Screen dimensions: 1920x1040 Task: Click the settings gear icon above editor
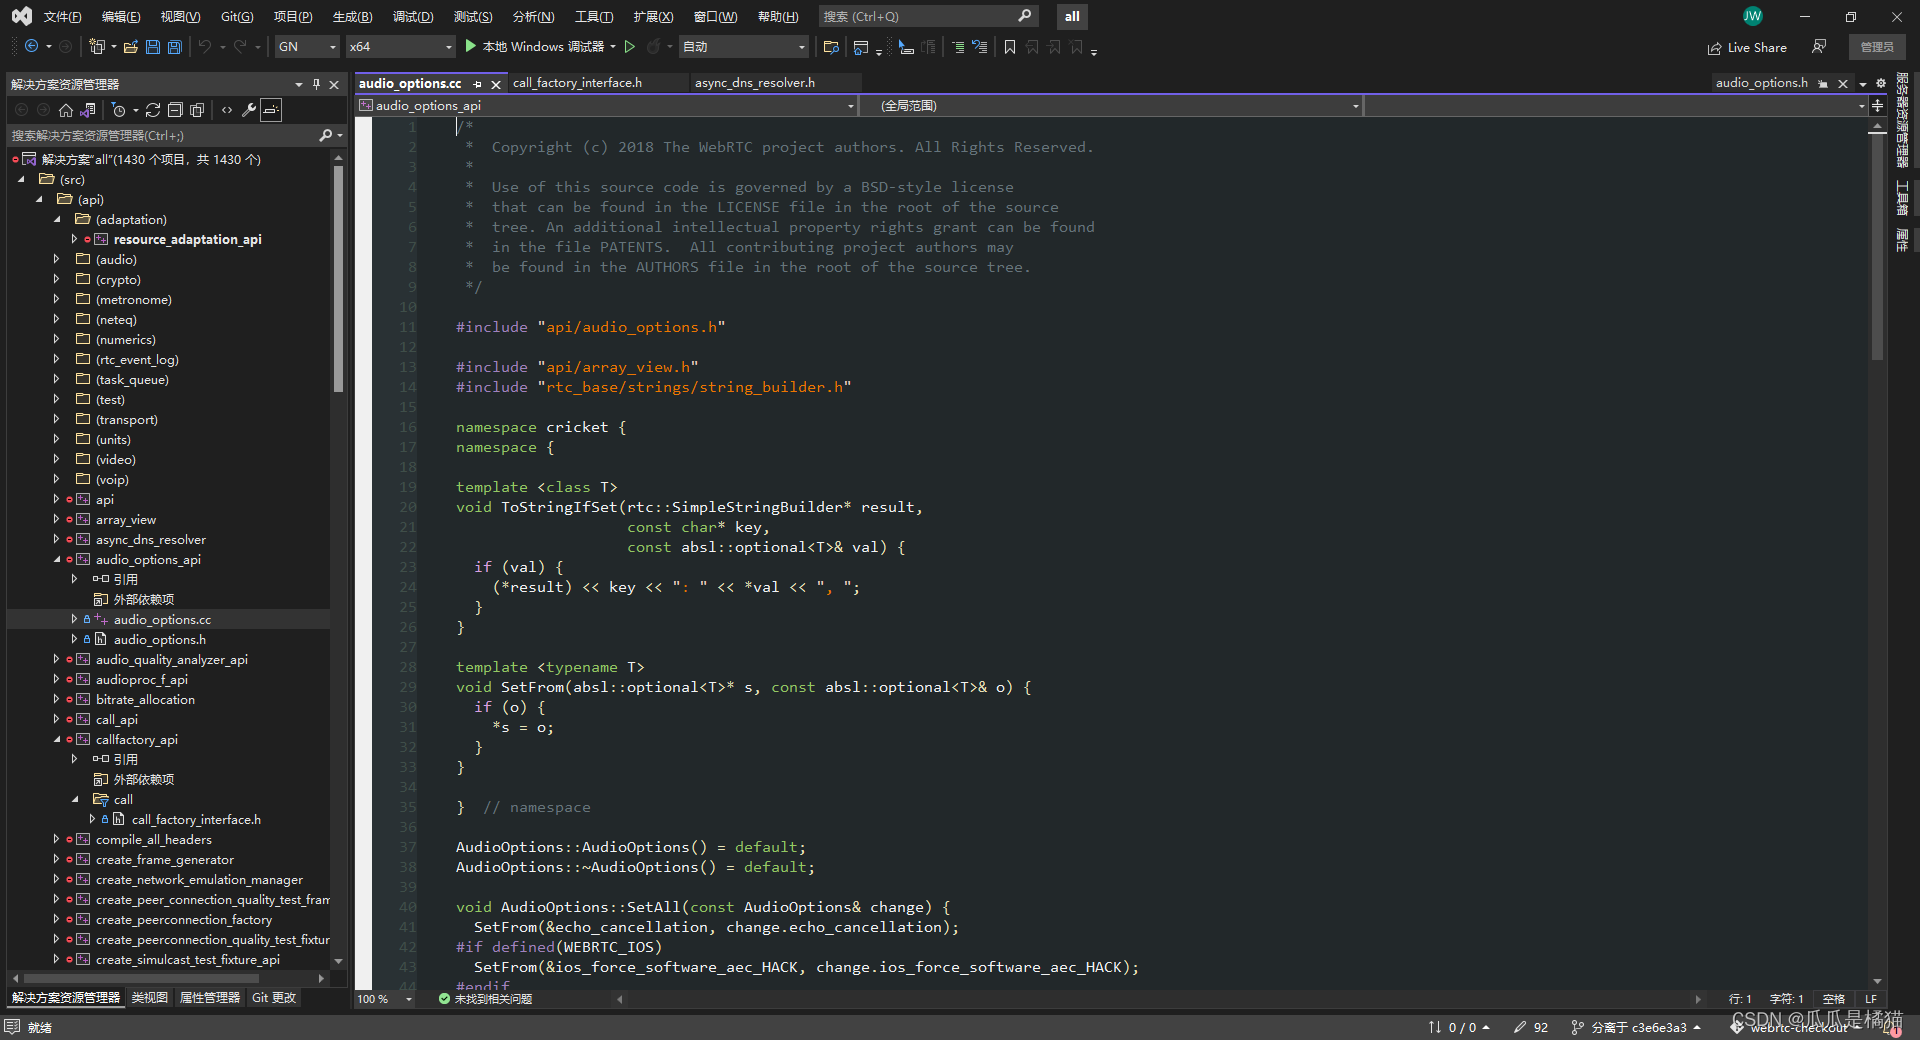[1881, 83]
